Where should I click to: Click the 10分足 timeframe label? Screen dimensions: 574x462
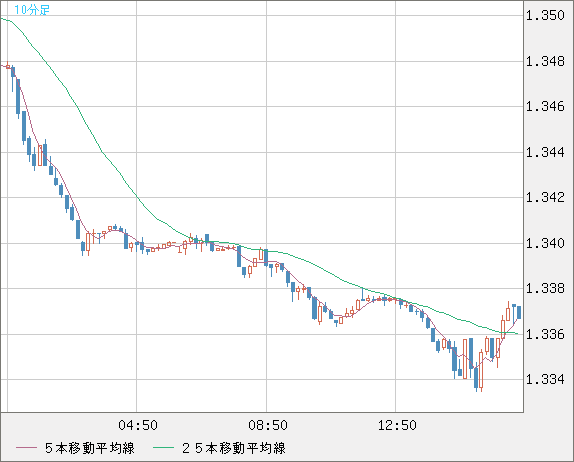click(x=32, y=10)
